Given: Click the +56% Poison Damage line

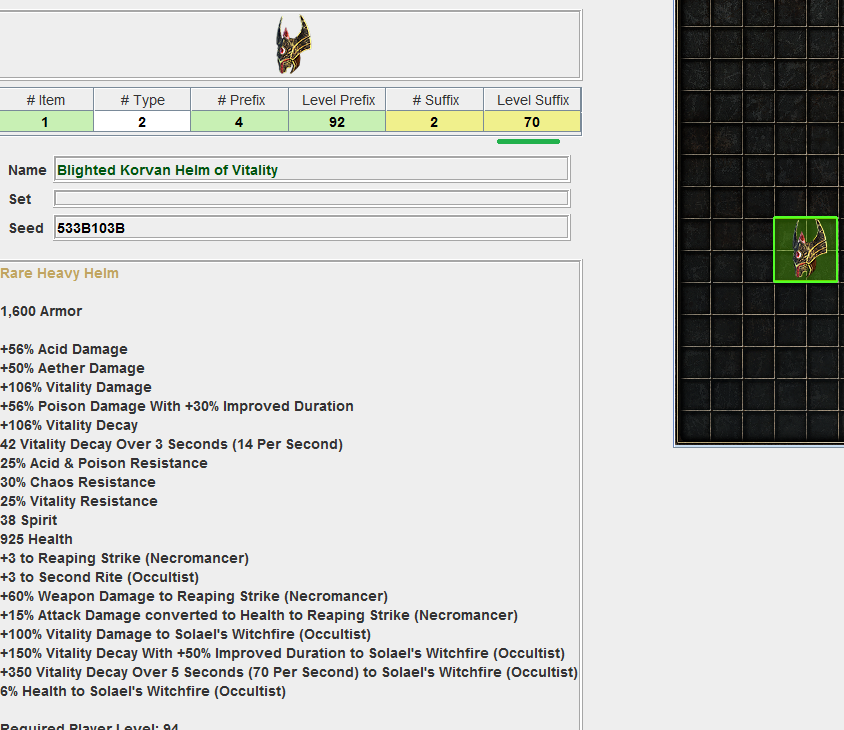Looking at the screenshot, I should 177,406.
